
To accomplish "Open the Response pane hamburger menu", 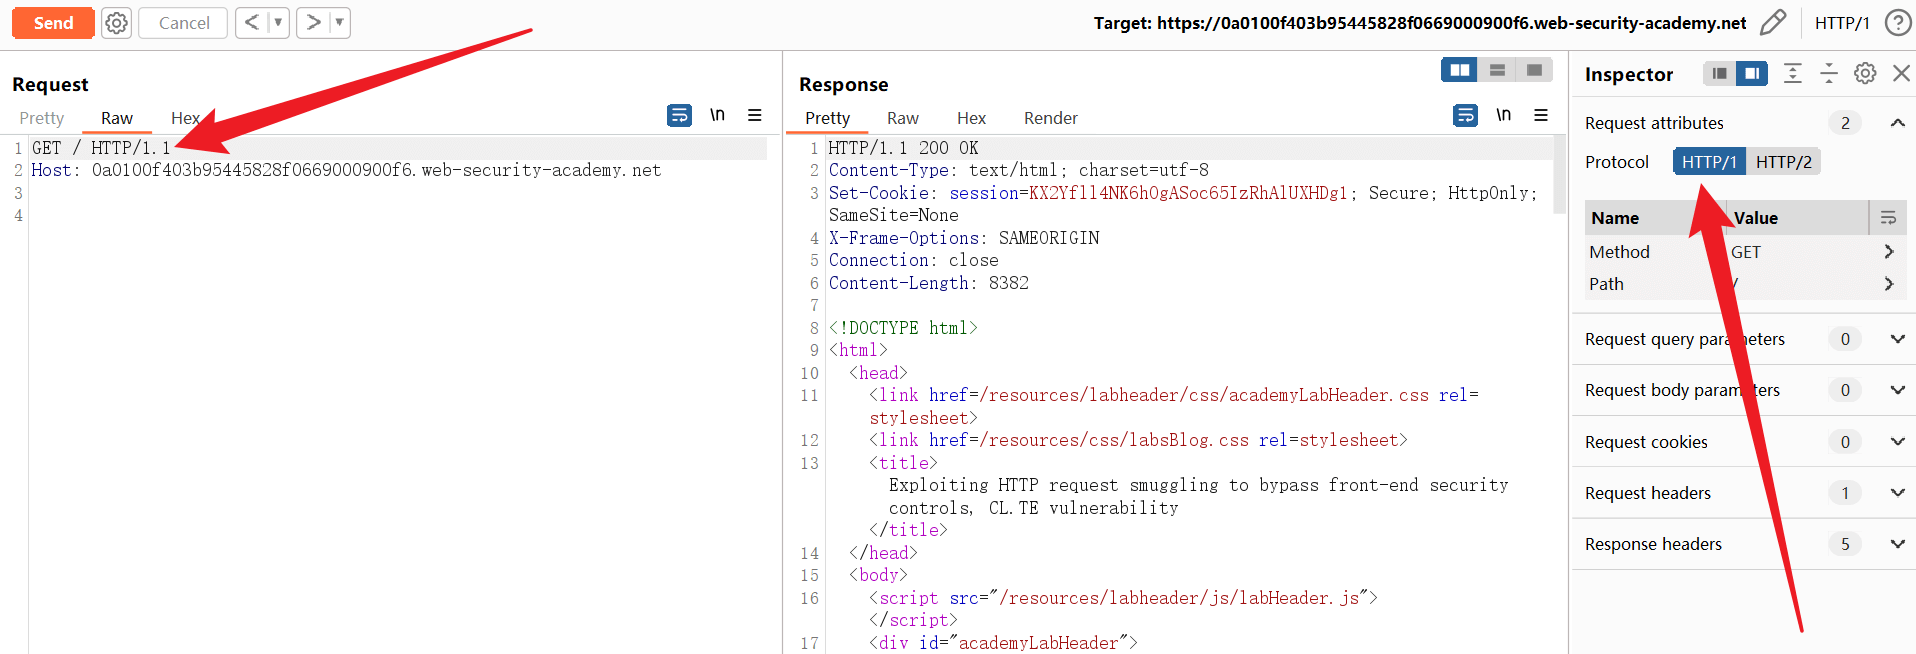I will pyautogui.click(x=1541, y=116).
